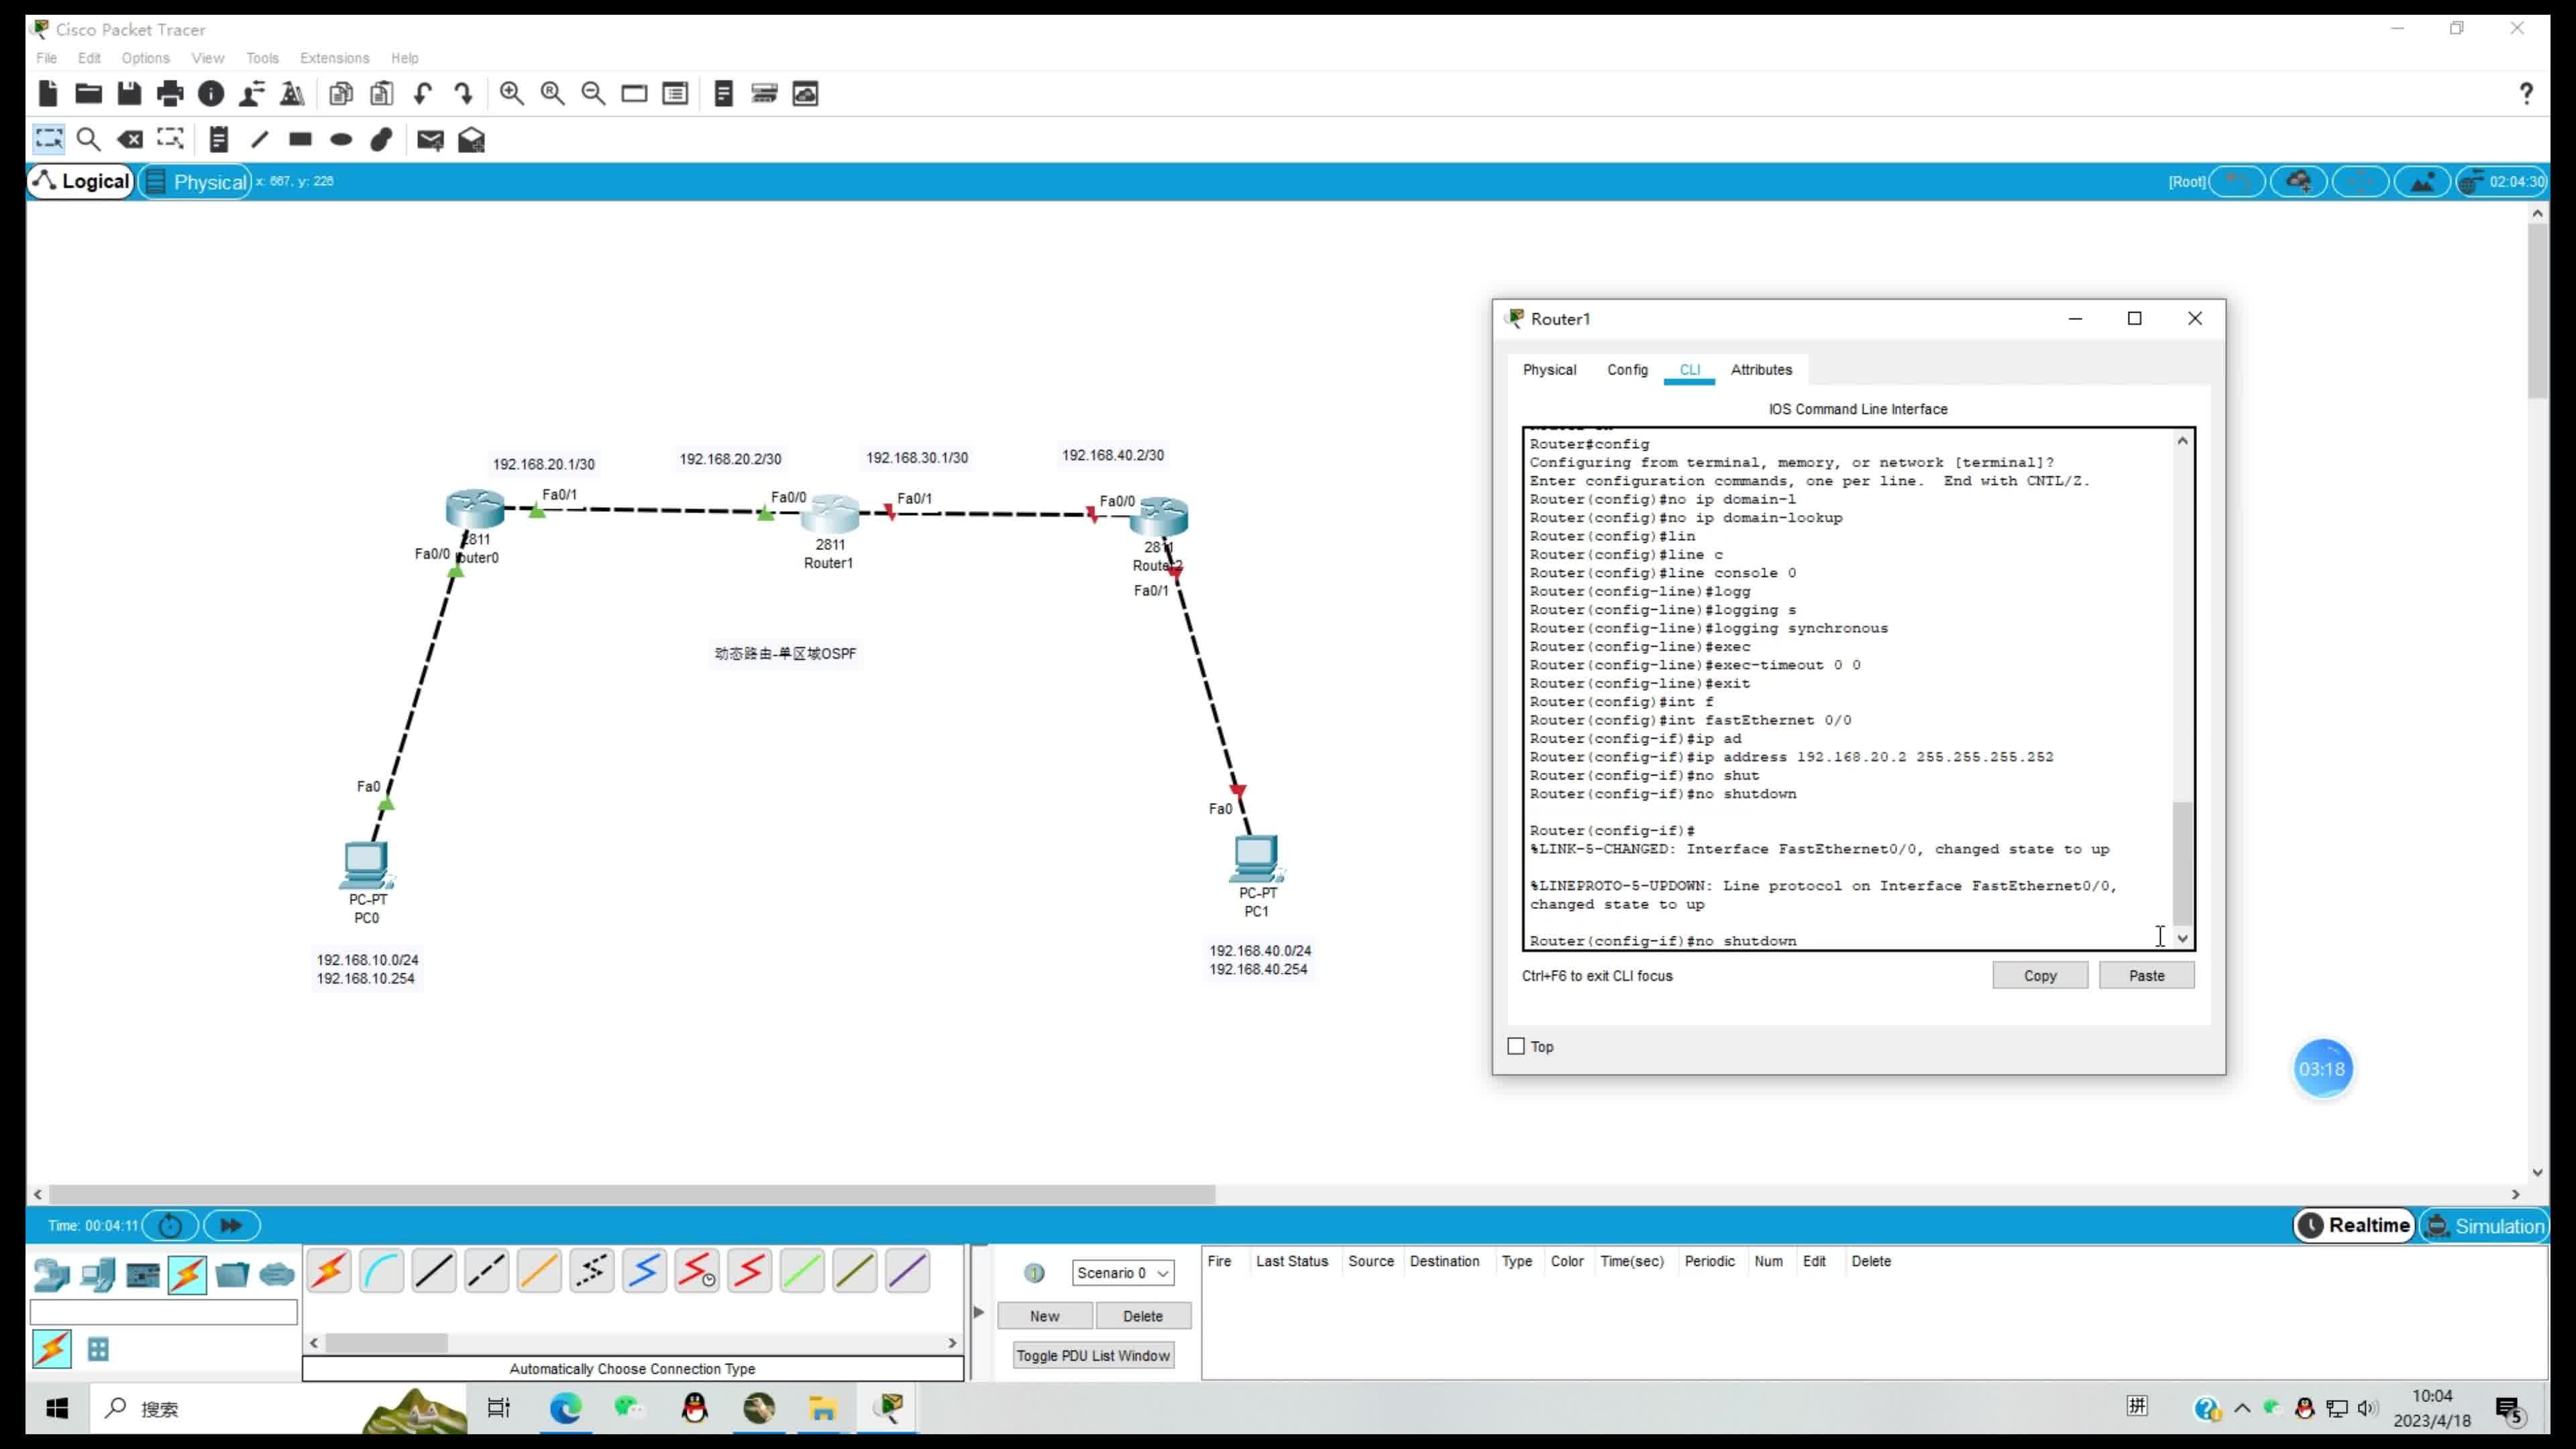
Task: Click the Zoom In magnifier icon
Action: coord(512,94)
